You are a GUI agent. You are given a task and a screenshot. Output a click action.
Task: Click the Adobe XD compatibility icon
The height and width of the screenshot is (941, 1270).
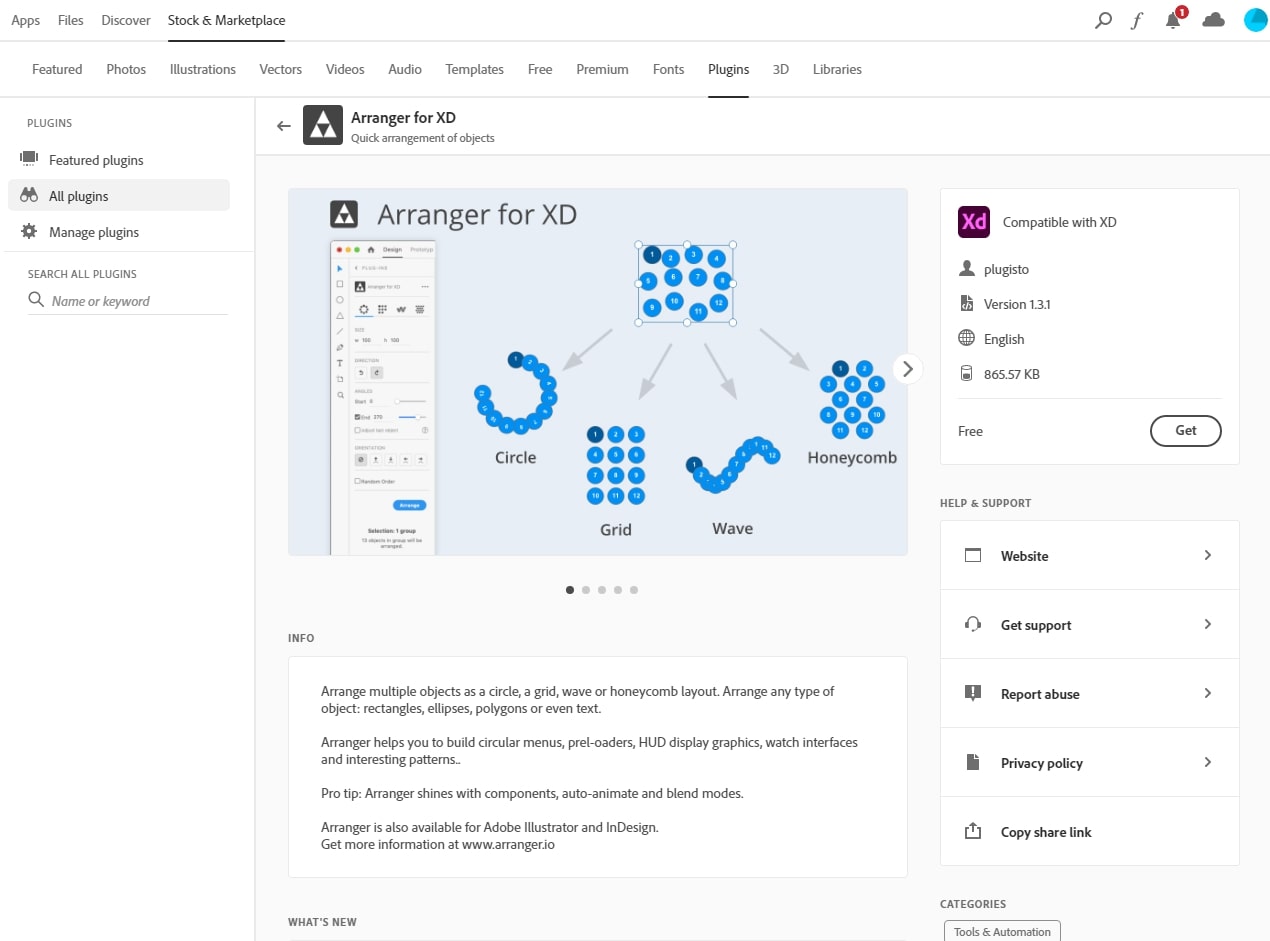[x=974, y=222]
